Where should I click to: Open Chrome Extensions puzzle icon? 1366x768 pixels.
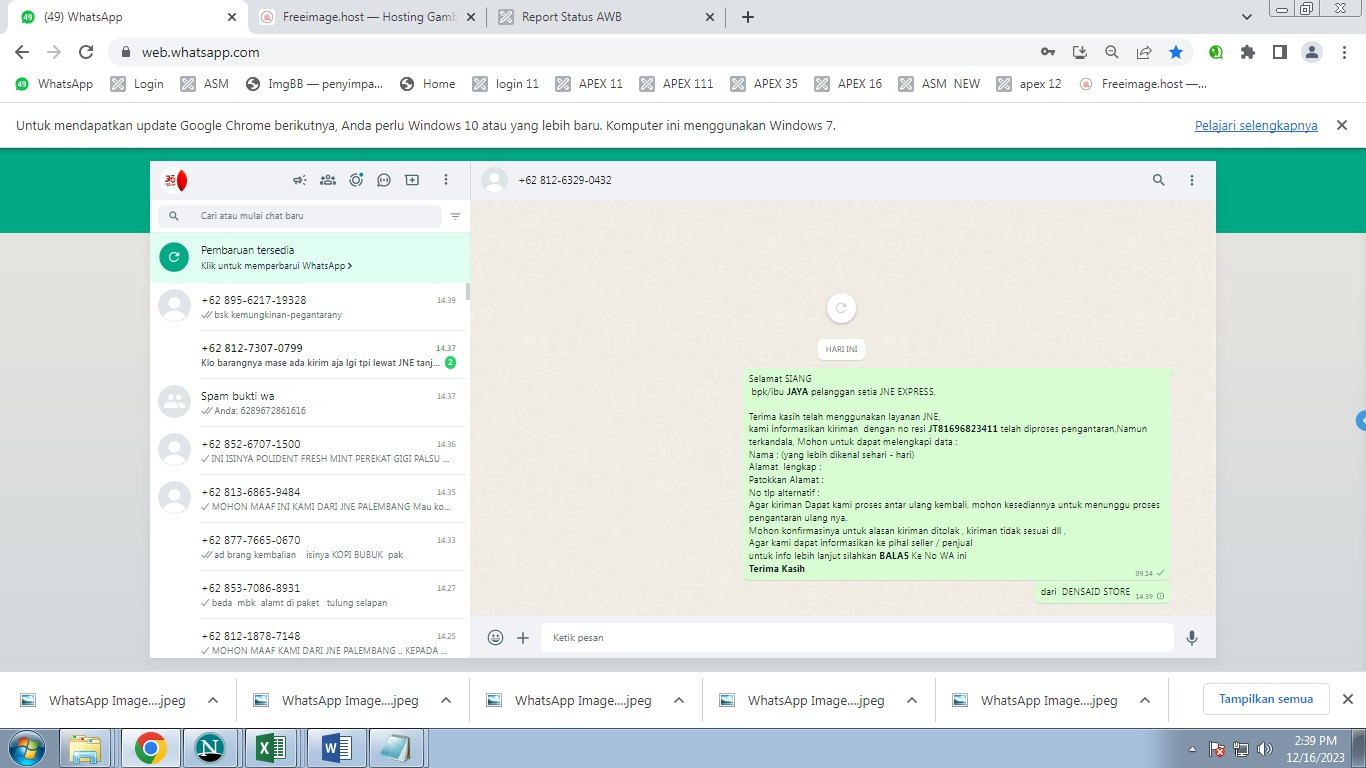1248,52
